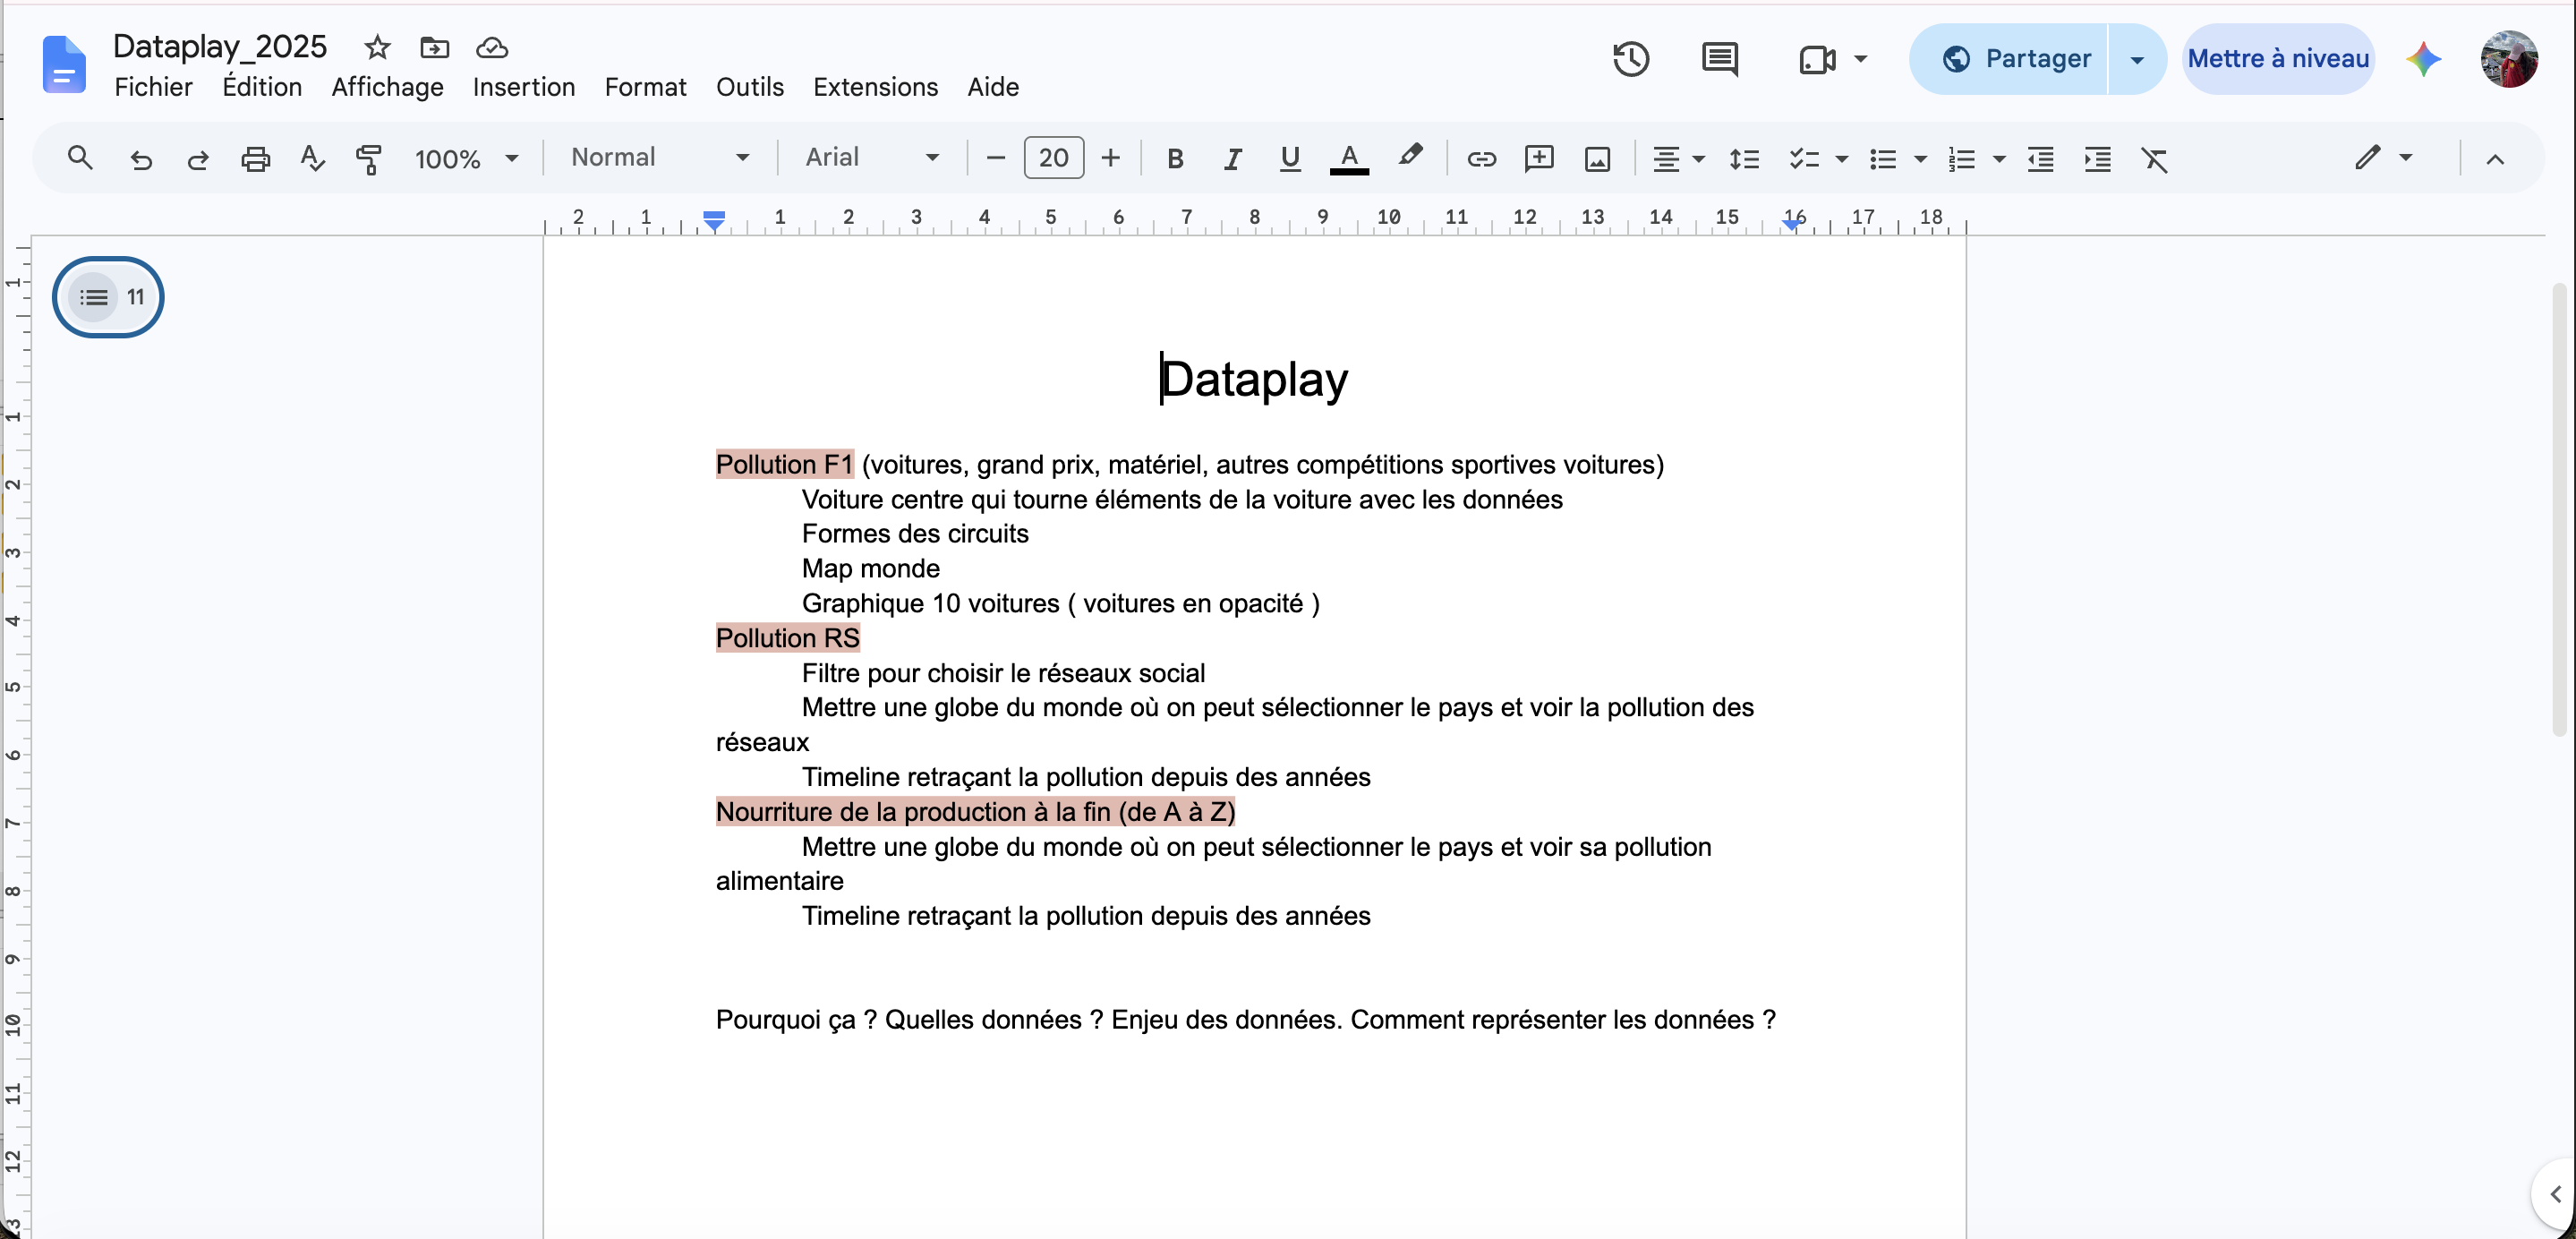Click Mettre à niveau button

tap(2277, 59)
